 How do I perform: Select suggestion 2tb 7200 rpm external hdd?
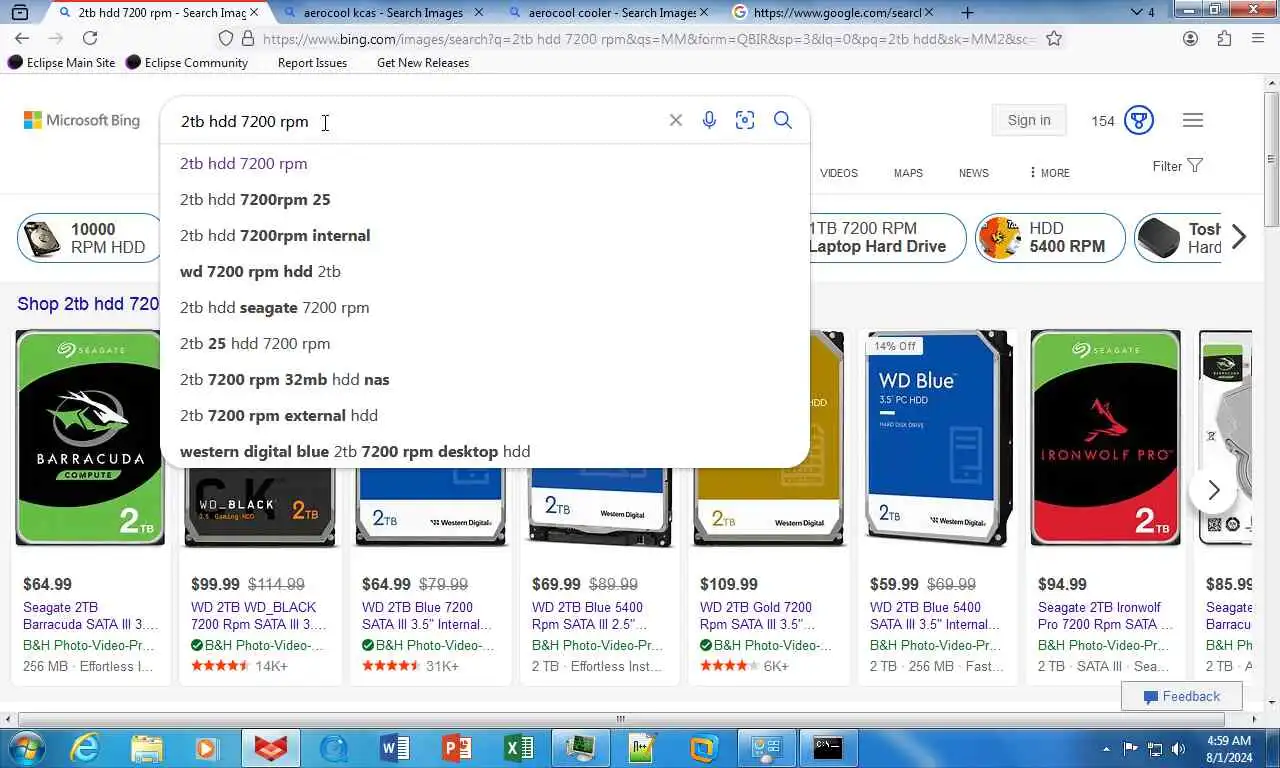pyautogui.click(x=485, y=415)
